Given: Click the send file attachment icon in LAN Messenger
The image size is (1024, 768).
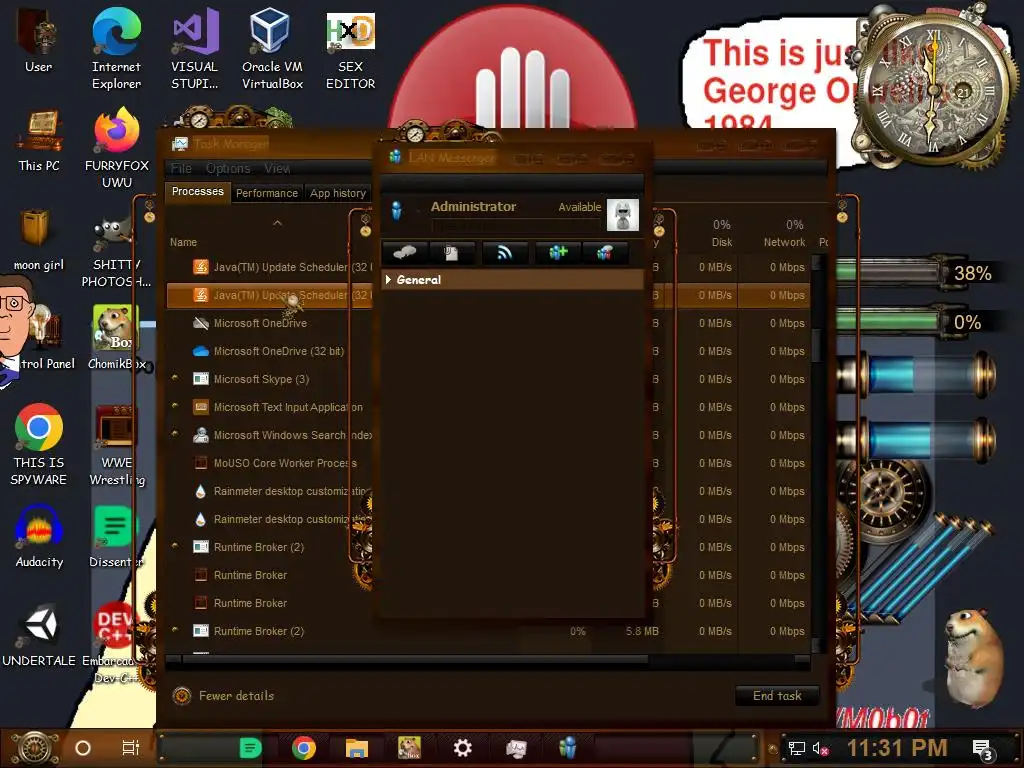Looking at the screenshot, I should tap(451, 252).
